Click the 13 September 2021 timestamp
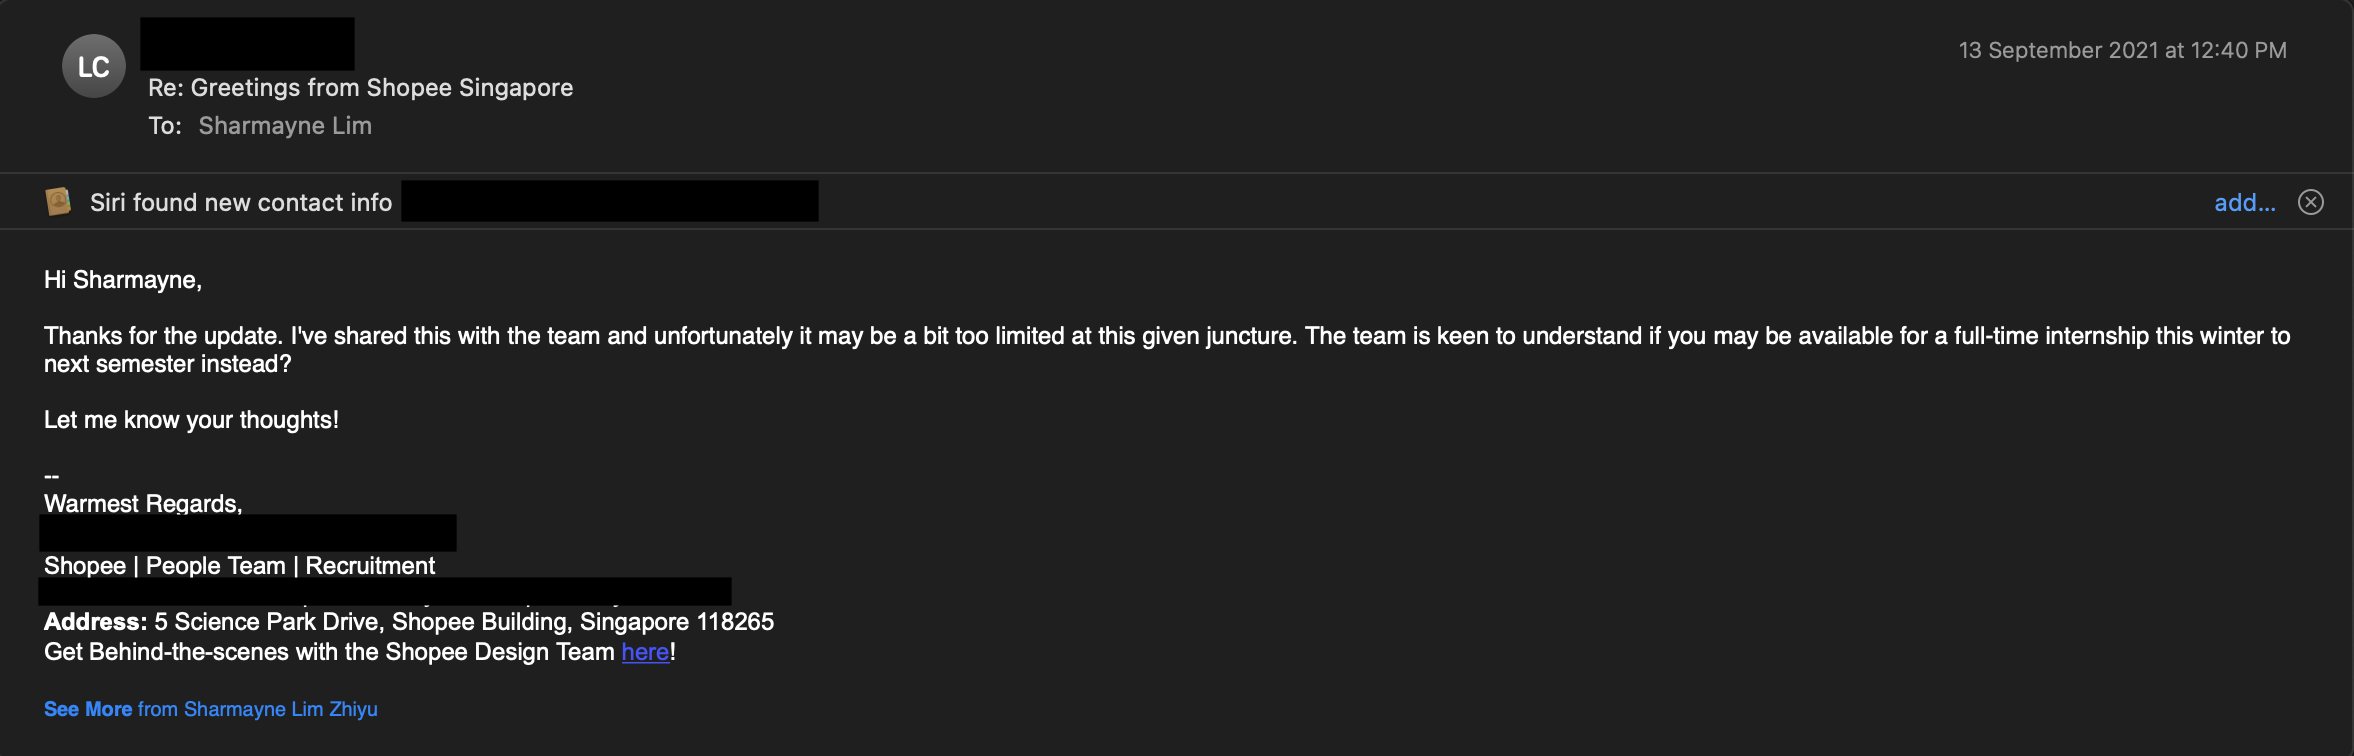The width and height of the screenshot is (2354, 756). (2122, 50)
